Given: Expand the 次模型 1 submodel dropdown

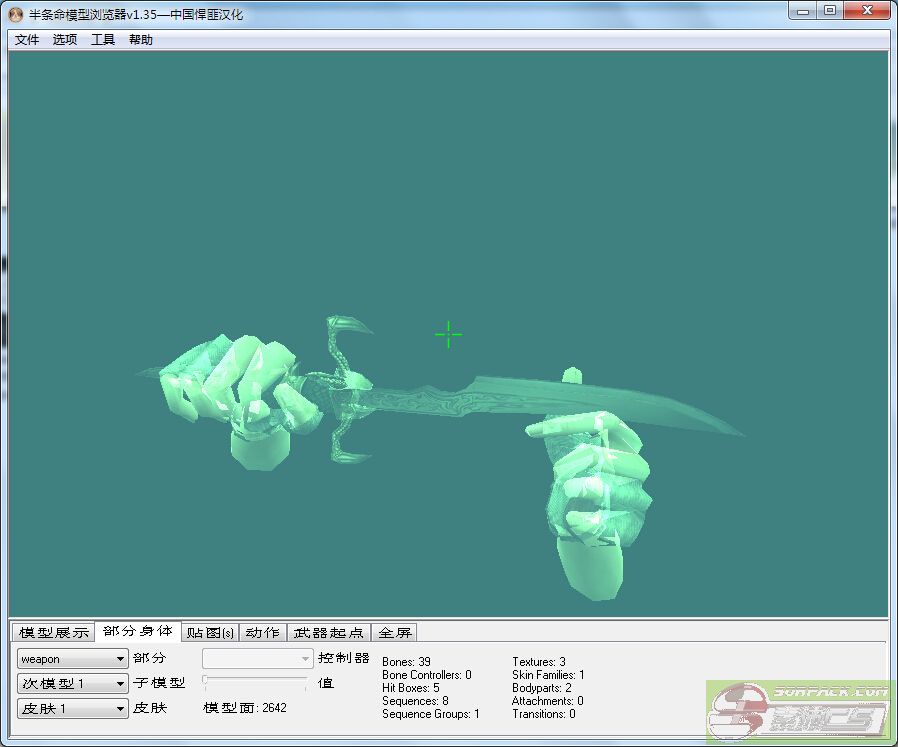Looking at the screenshot, I should tap(73, 684).
